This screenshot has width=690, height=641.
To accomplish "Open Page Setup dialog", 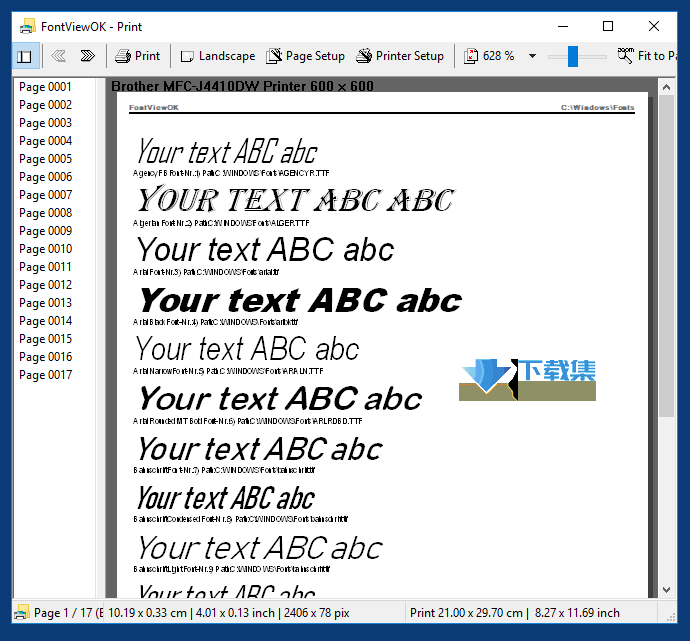I will coord(305,56).
